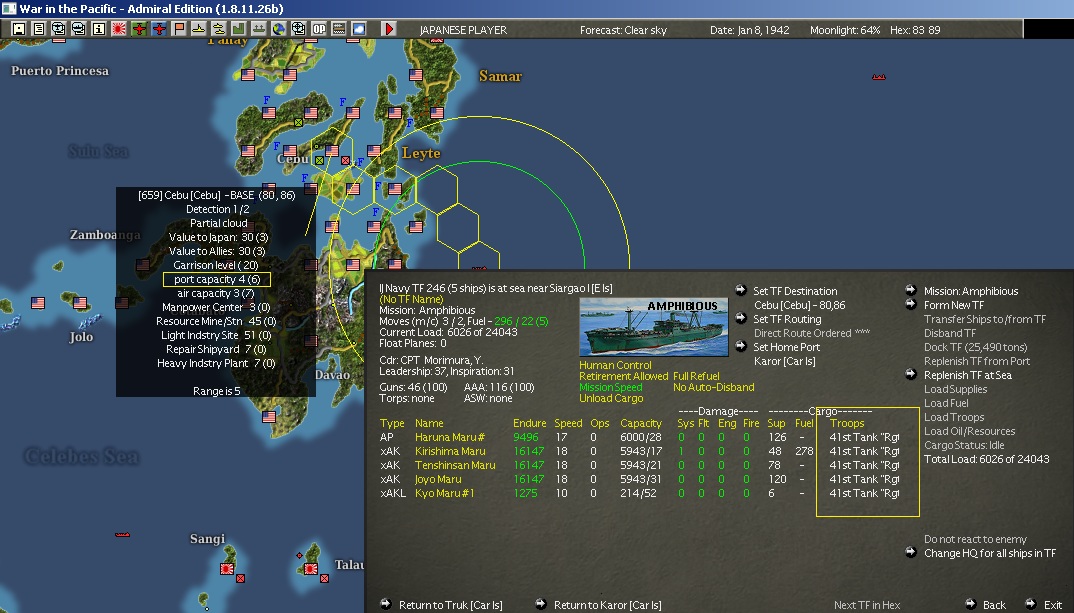Click Transfer Ships to/from TF option

click(x=985, y=319)
